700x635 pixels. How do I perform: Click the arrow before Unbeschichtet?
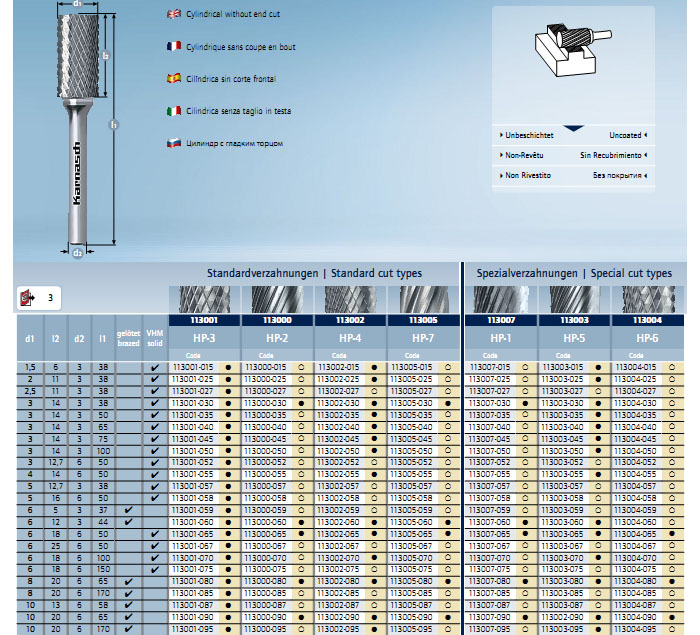point(500,134)
